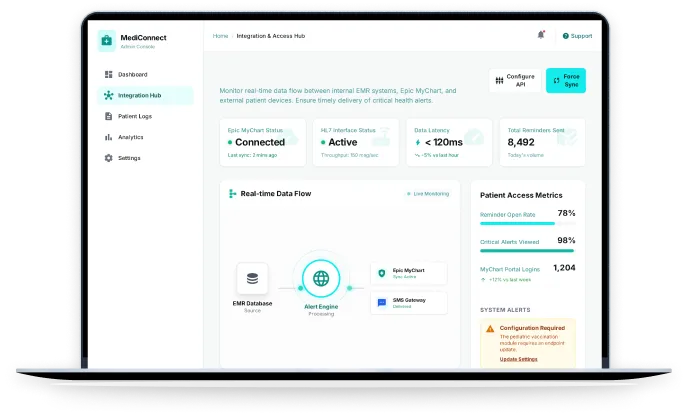Select Integration Hub in sidebar
Screen dimensions: 688x416
[x=139, y=95]
